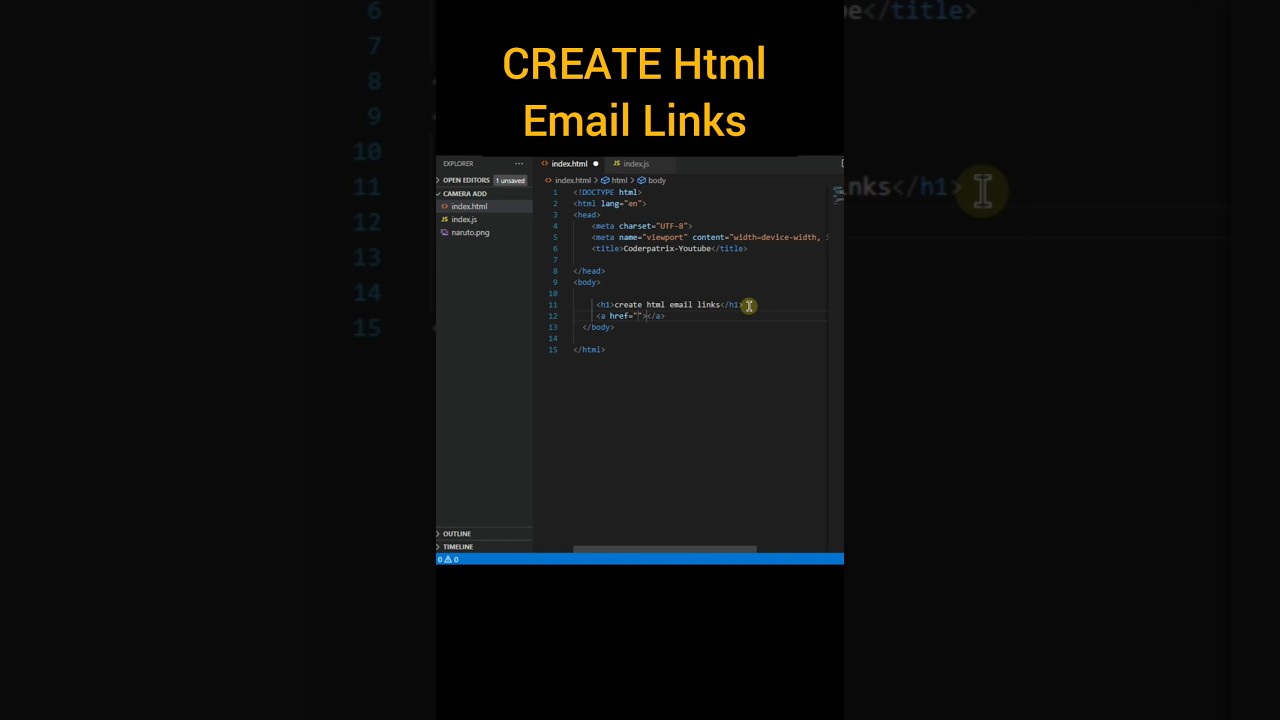Viewport: 1280px width, 720px height.
Task: Click the HTML icon on index.html tab
Action: 545,164
